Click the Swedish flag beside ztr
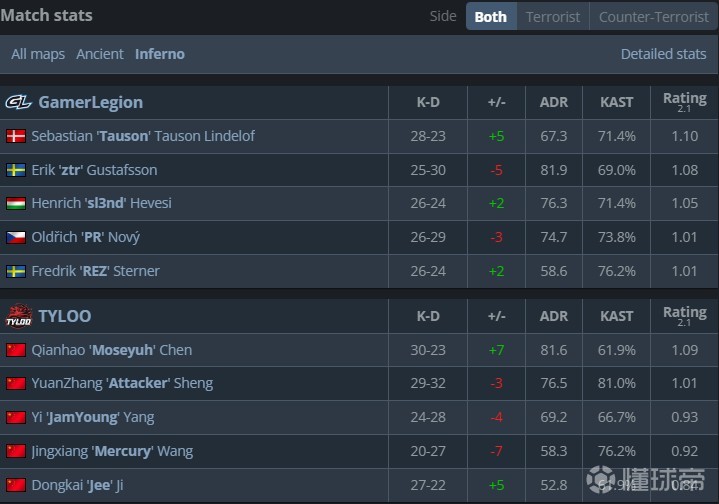This screenshot has height=504, width=719. tap(16, 170)
